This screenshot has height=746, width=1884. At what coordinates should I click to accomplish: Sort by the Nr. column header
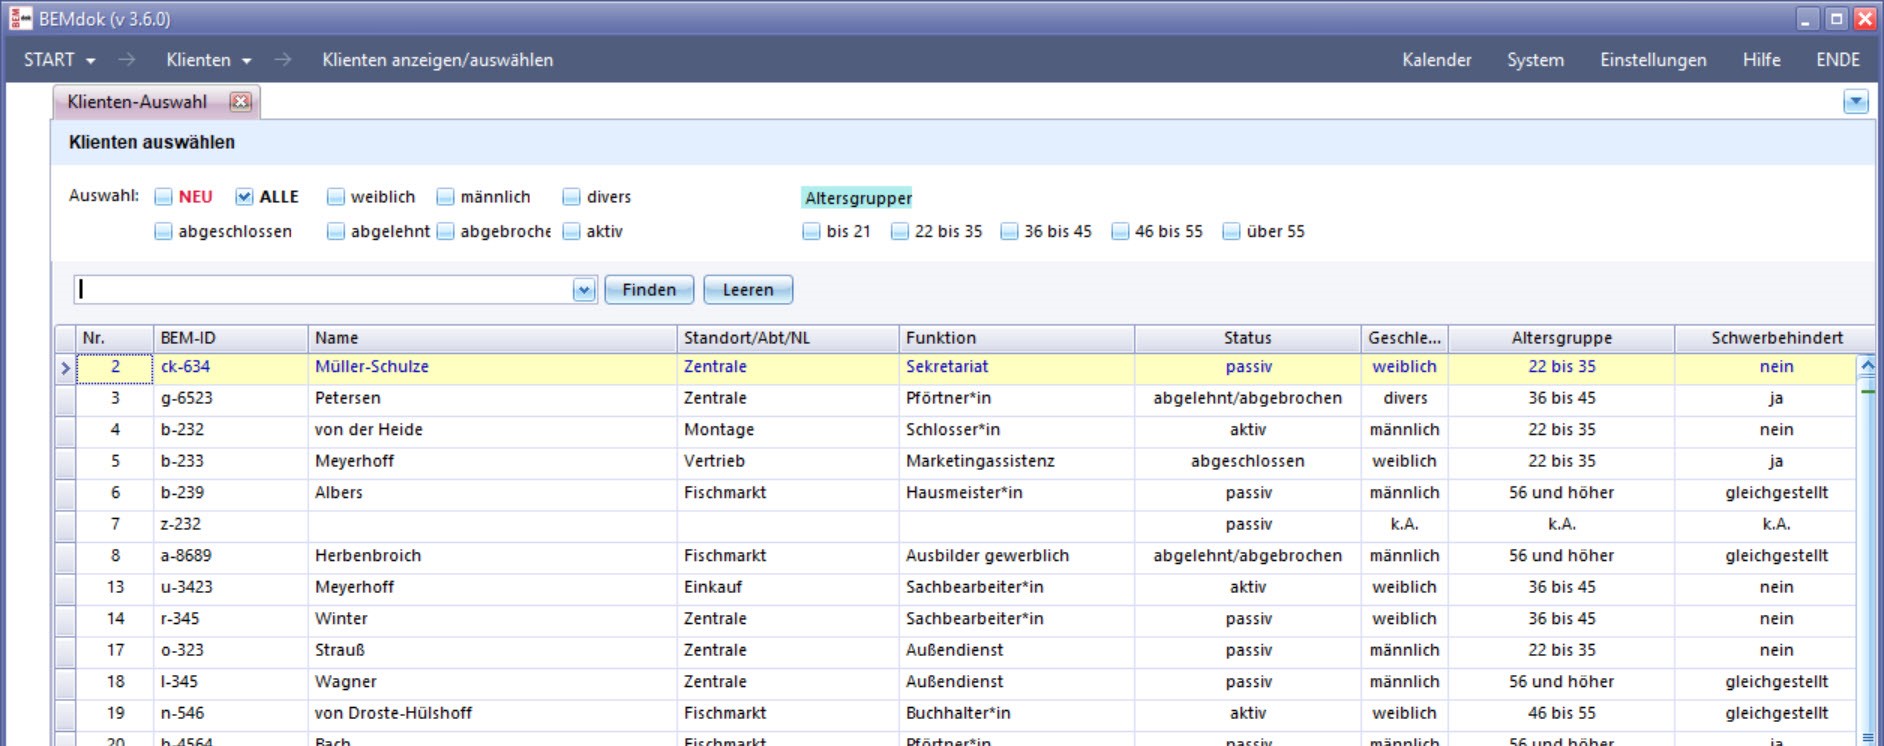pyautogui.click(x=114, y=338)
